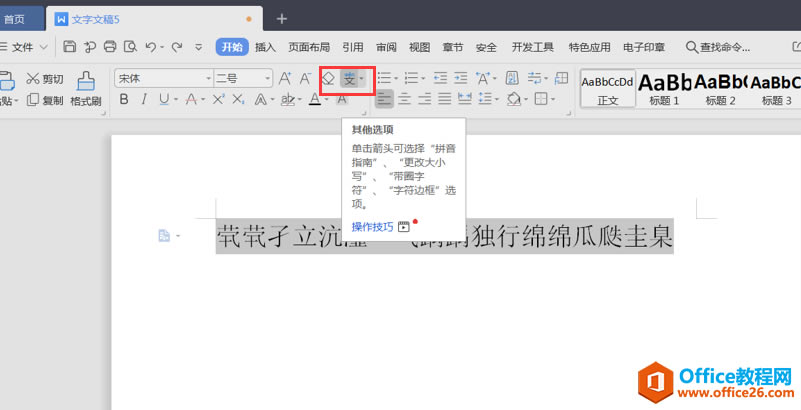The height and width of the screenshot is (410, 801).
Task: Open the 二号 font size dropdown
Action: [x=243, y=79]
